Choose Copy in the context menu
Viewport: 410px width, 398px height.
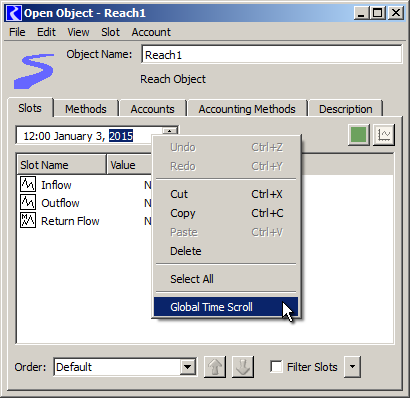[x=226, y=213]
